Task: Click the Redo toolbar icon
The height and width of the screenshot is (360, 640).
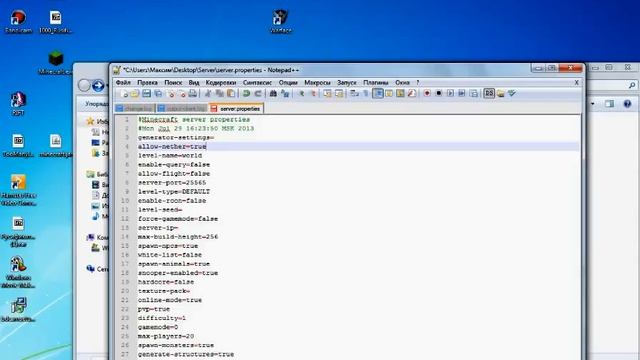Action: (258, 93)
